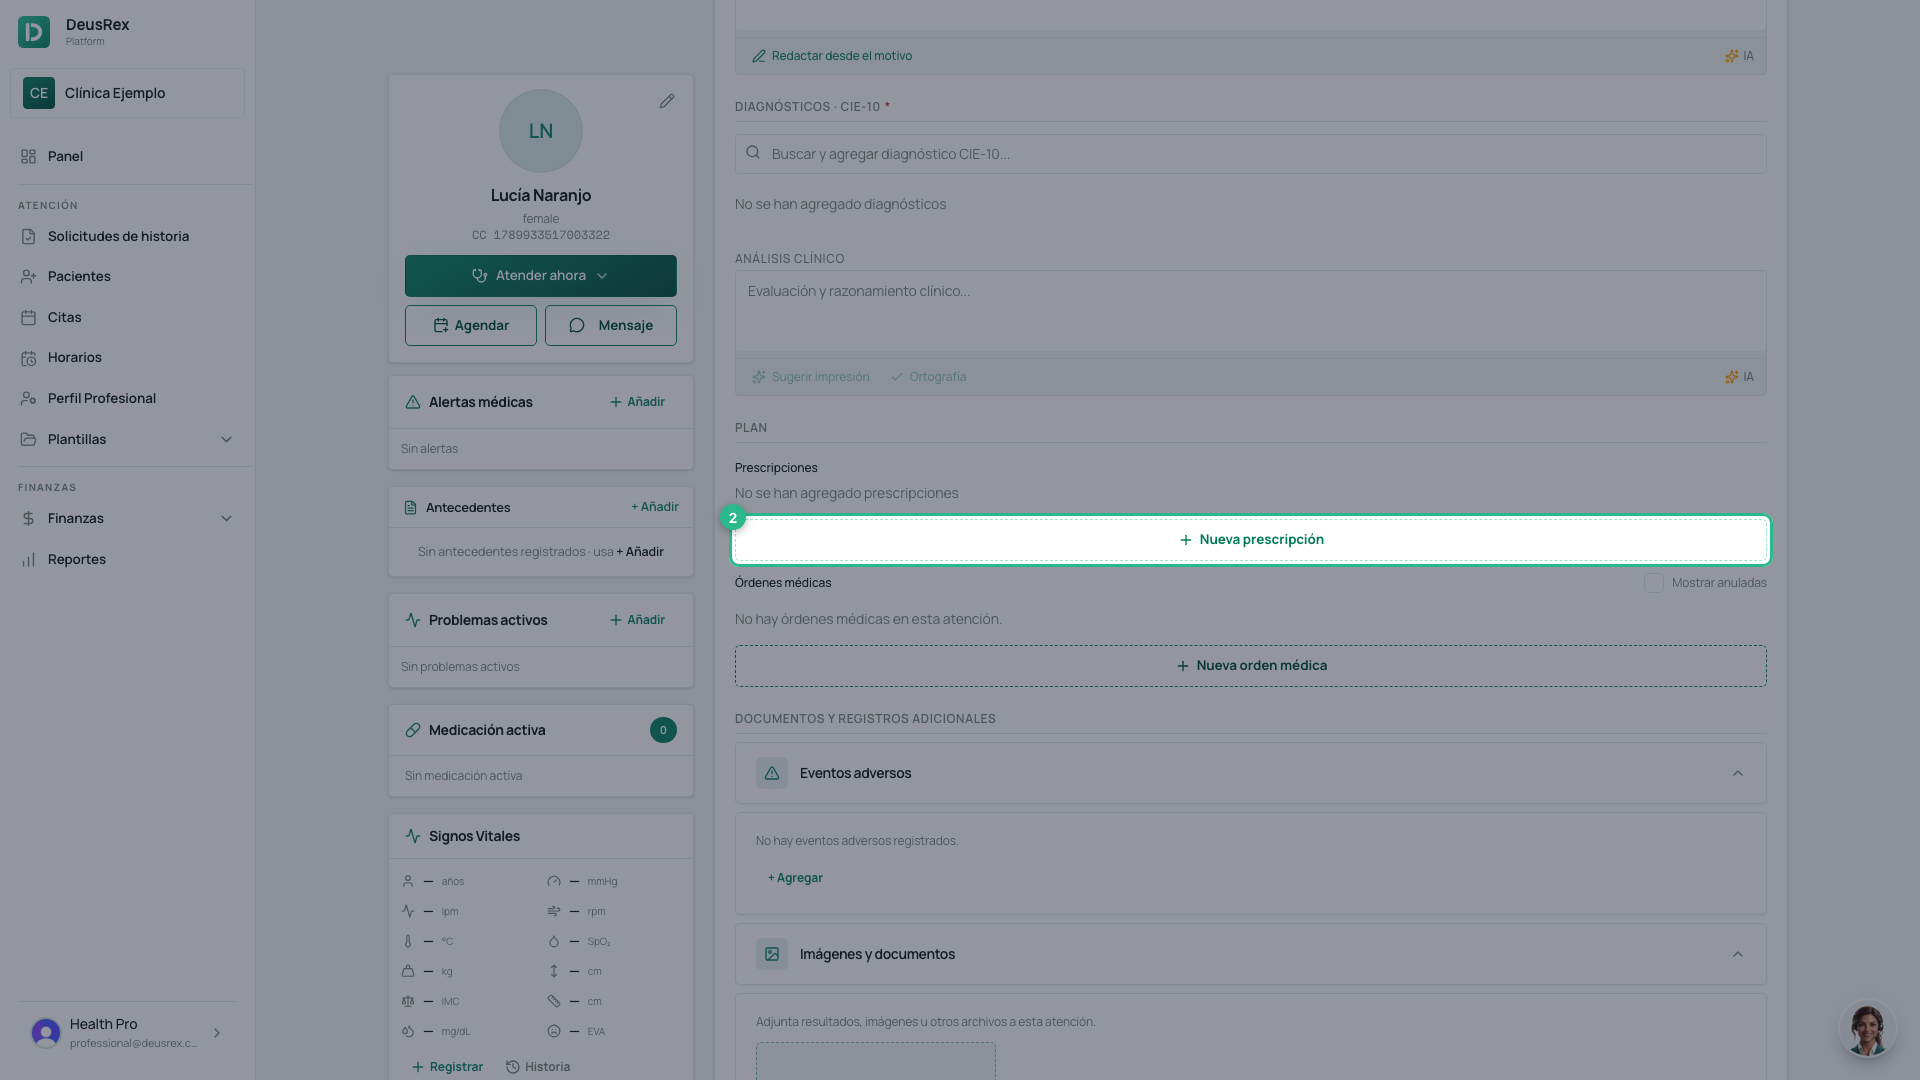Screen dimensions: 1920x1080
Task: Click the Análisis clínico text area
Action: (x=1251, y=312)
